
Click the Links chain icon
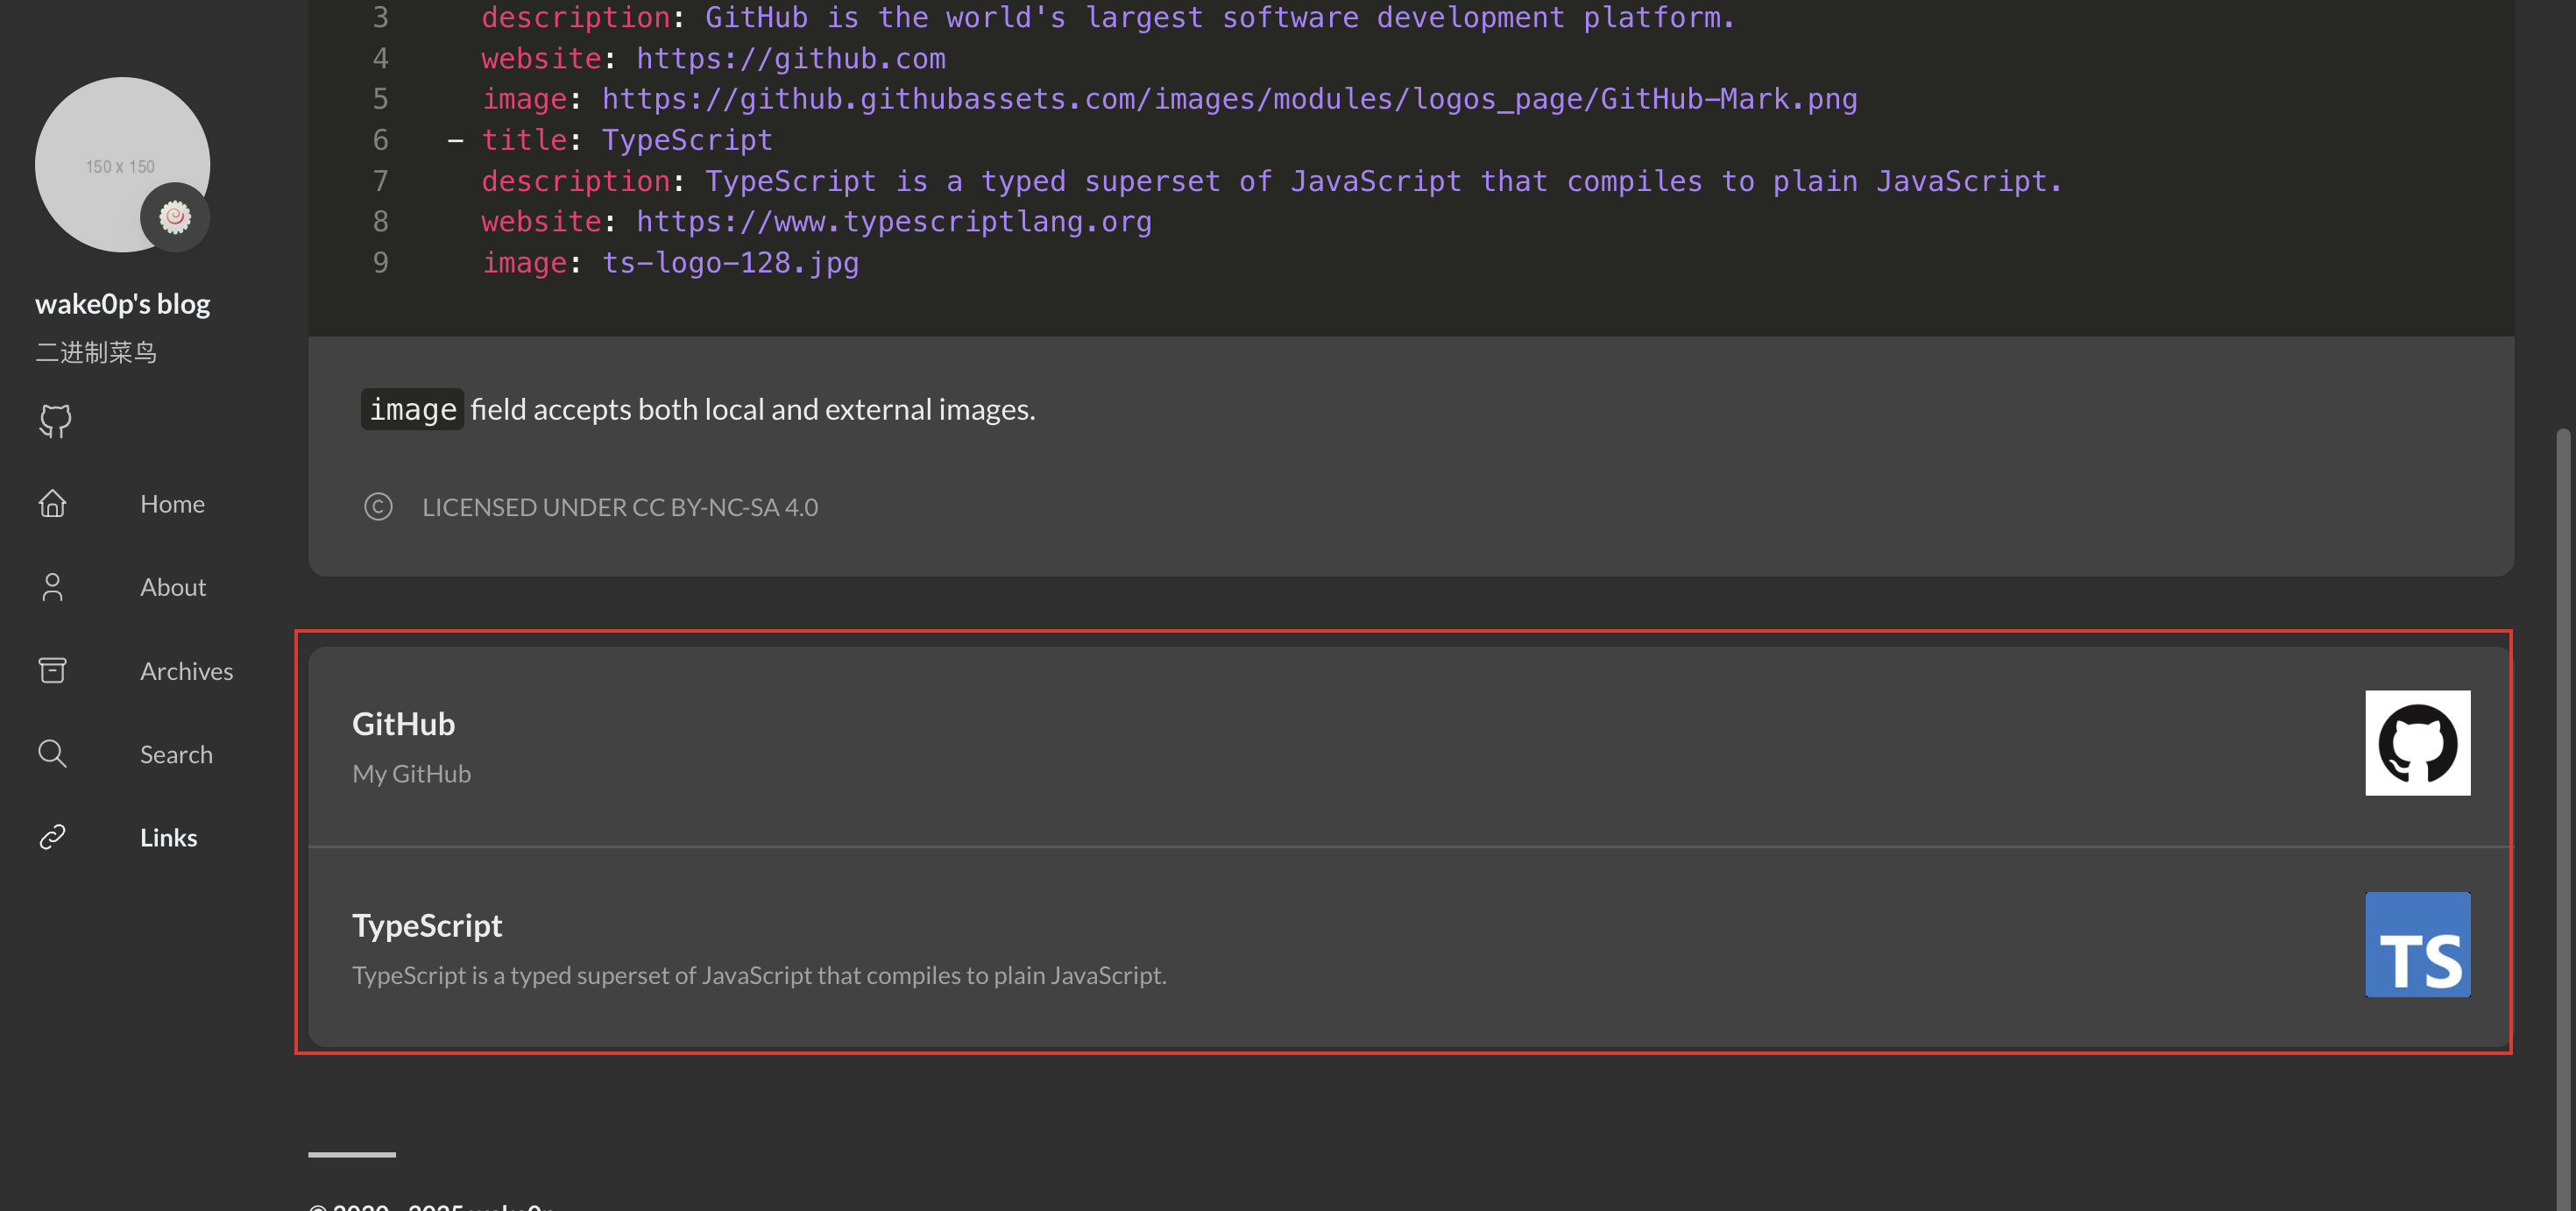click(52, 837)
